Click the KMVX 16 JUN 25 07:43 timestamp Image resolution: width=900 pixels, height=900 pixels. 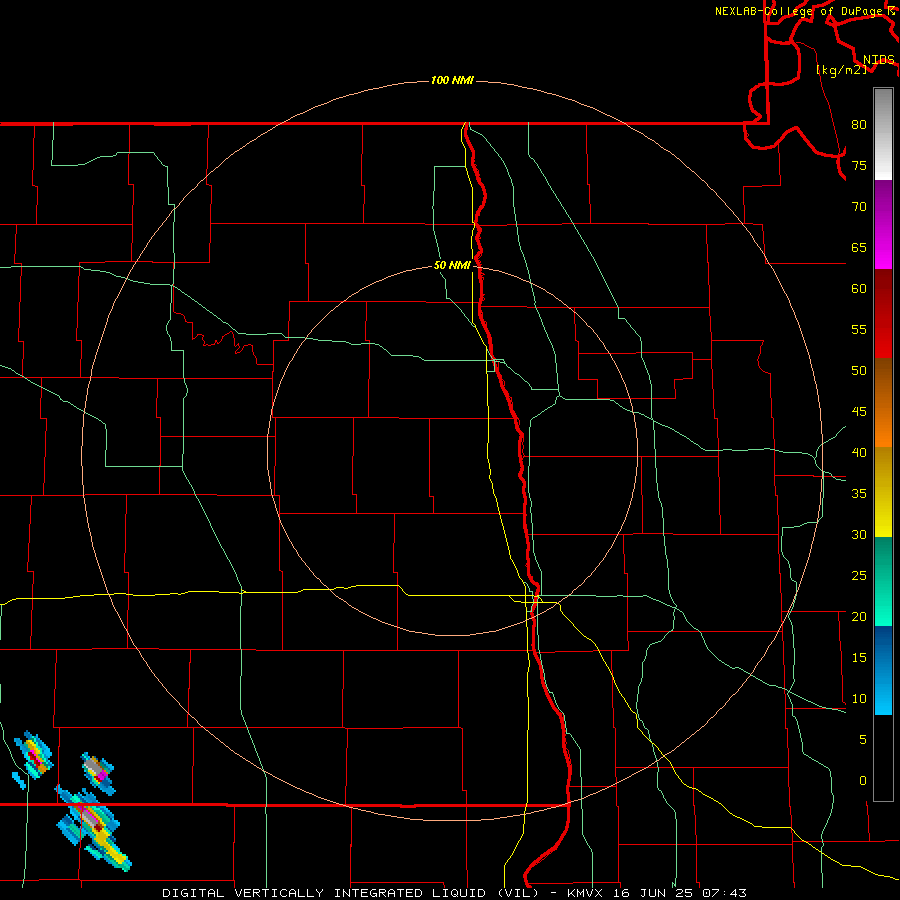coord(657,893)
